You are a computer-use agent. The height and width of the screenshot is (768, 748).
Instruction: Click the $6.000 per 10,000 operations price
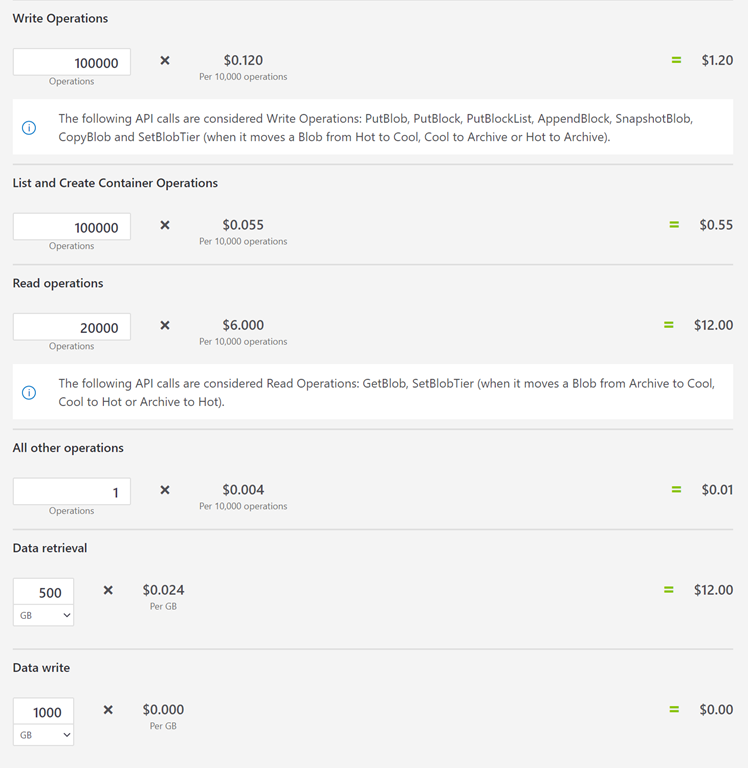[x=243, y=325]
